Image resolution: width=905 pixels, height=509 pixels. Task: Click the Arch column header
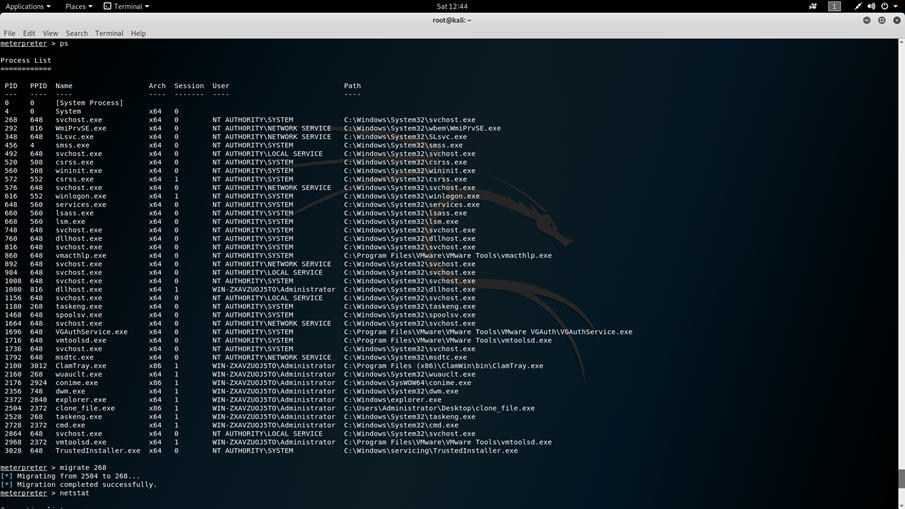click(157, 85)
